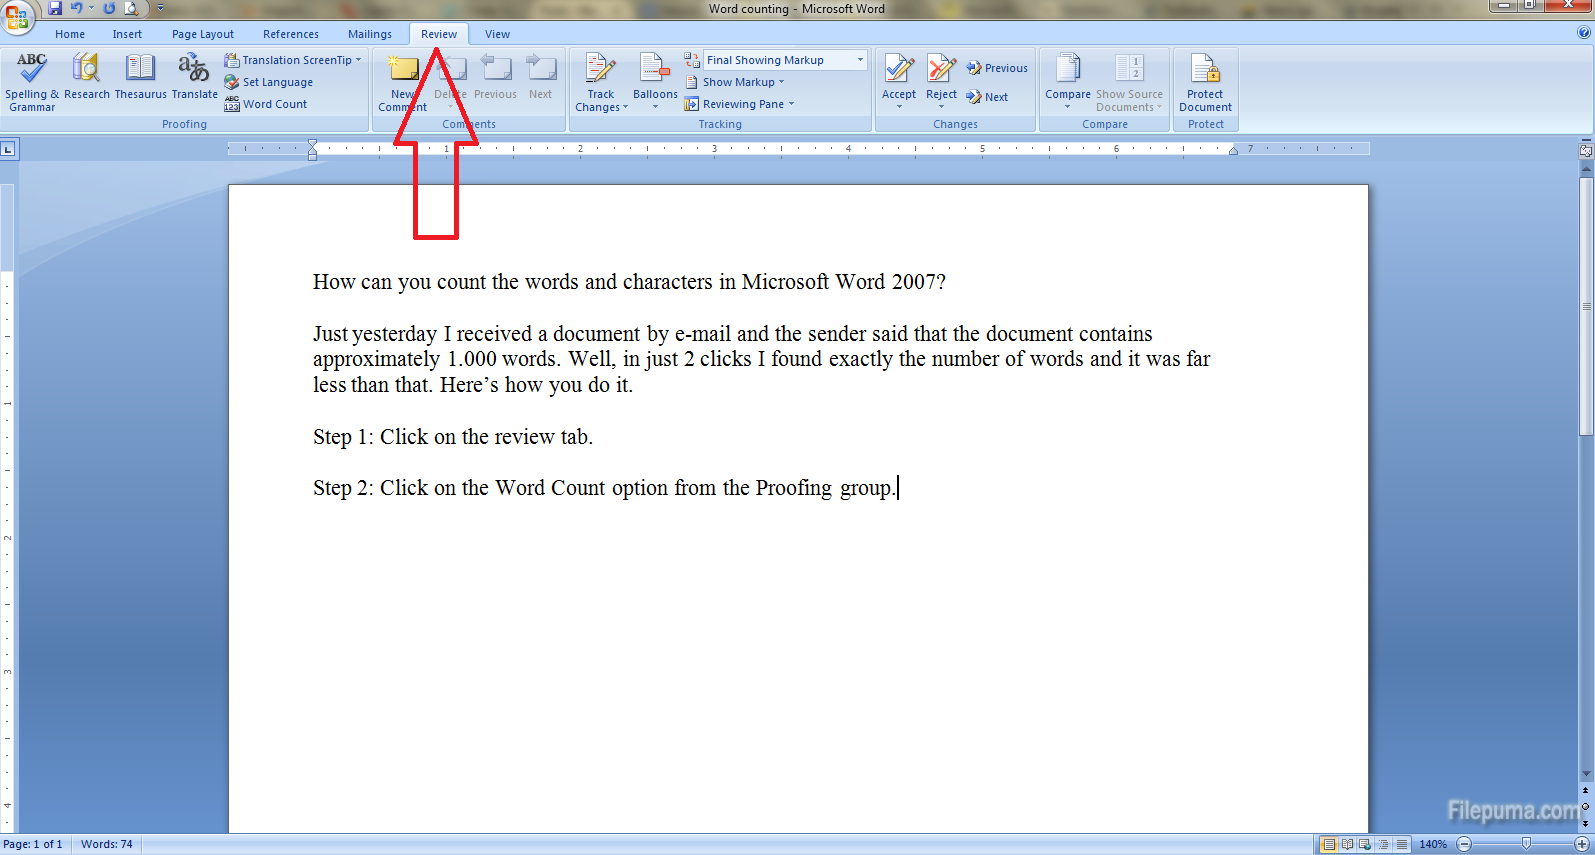Switch to Web Layout view
Image resolution: width=1595 pixels, height=855 pixels.
[x=1365, y=844]
